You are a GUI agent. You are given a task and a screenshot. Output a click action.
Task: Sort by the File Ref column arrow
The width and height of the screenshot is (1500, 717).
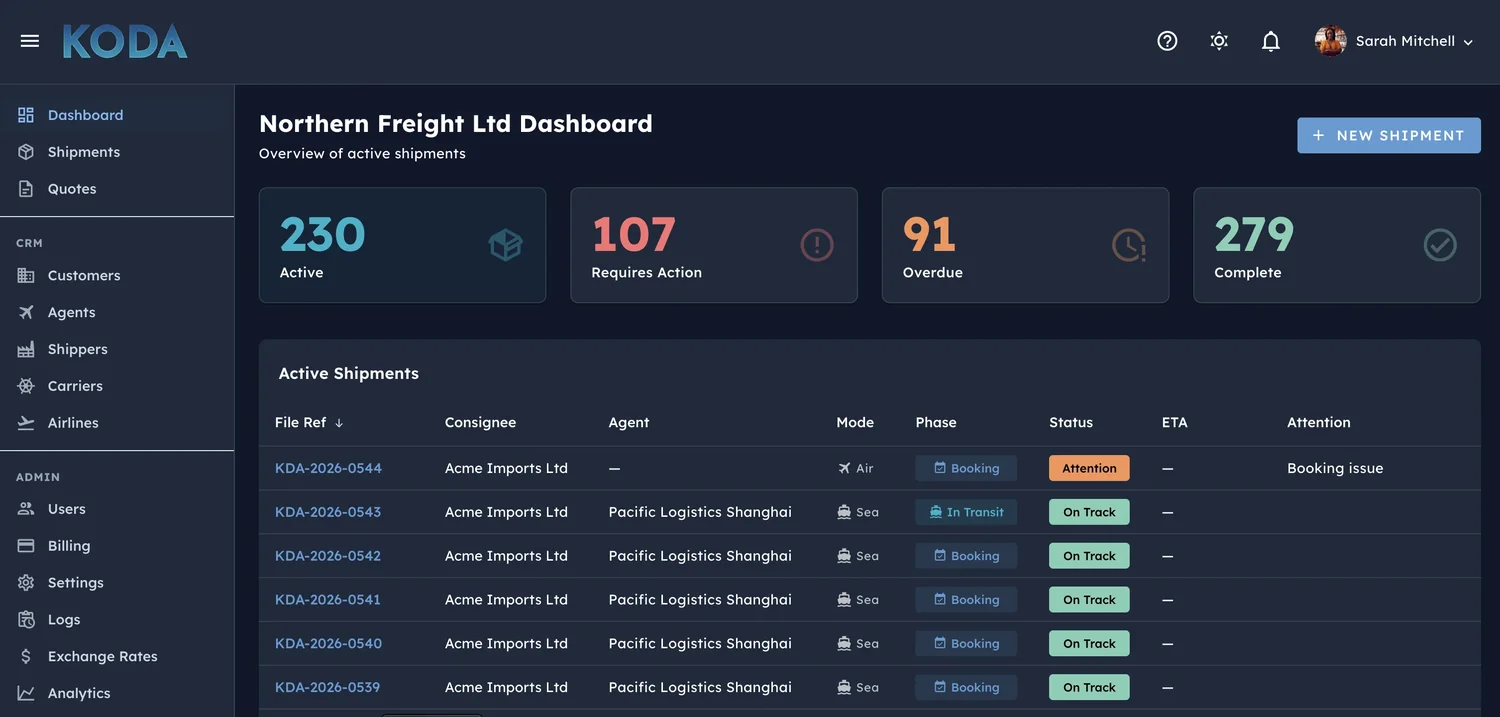pyautogui.click(x=339, y=423)
